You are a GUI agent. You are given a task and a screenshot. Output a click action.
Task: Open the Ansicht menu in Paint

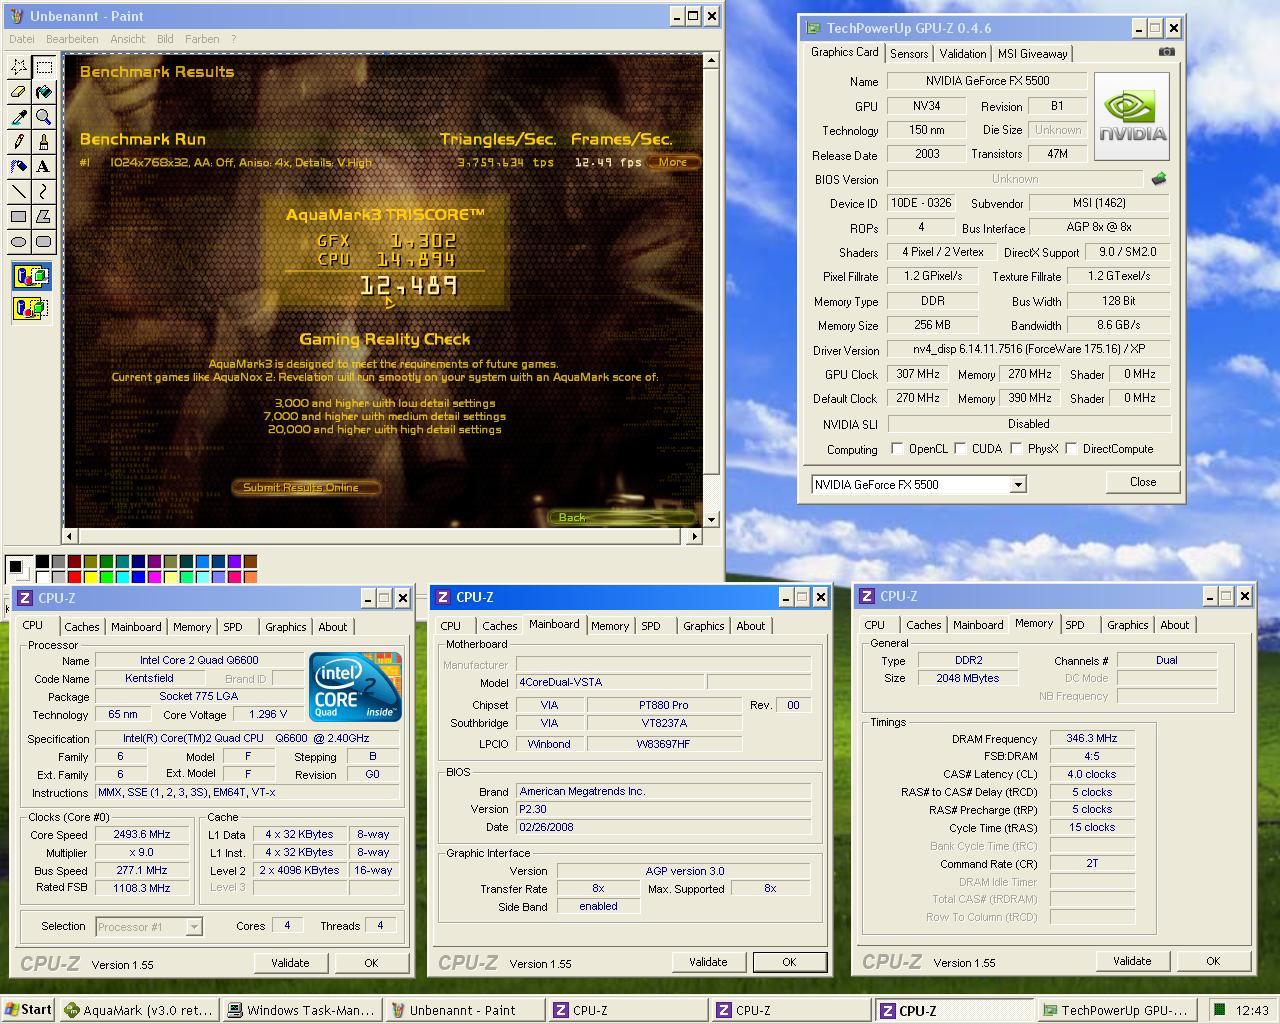tap(127, 39)
